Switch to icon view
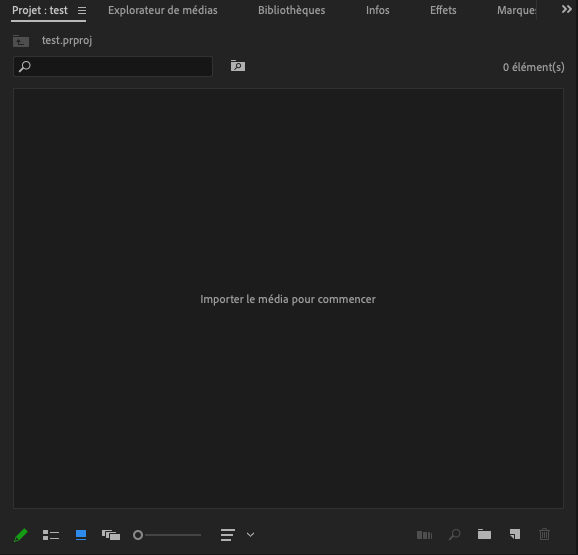The height and width of the screenshot is (555, 578). click(x=81, y=535)
